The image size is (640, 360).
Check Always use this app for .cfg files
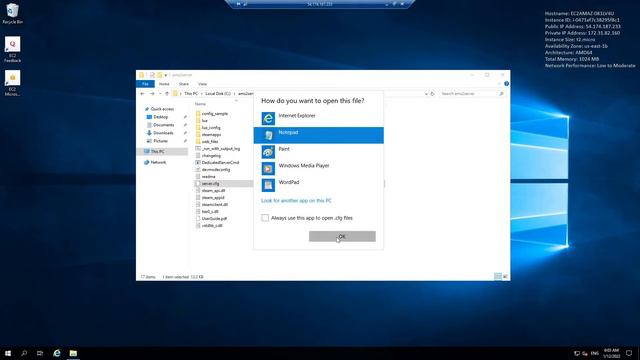[265, 218]
